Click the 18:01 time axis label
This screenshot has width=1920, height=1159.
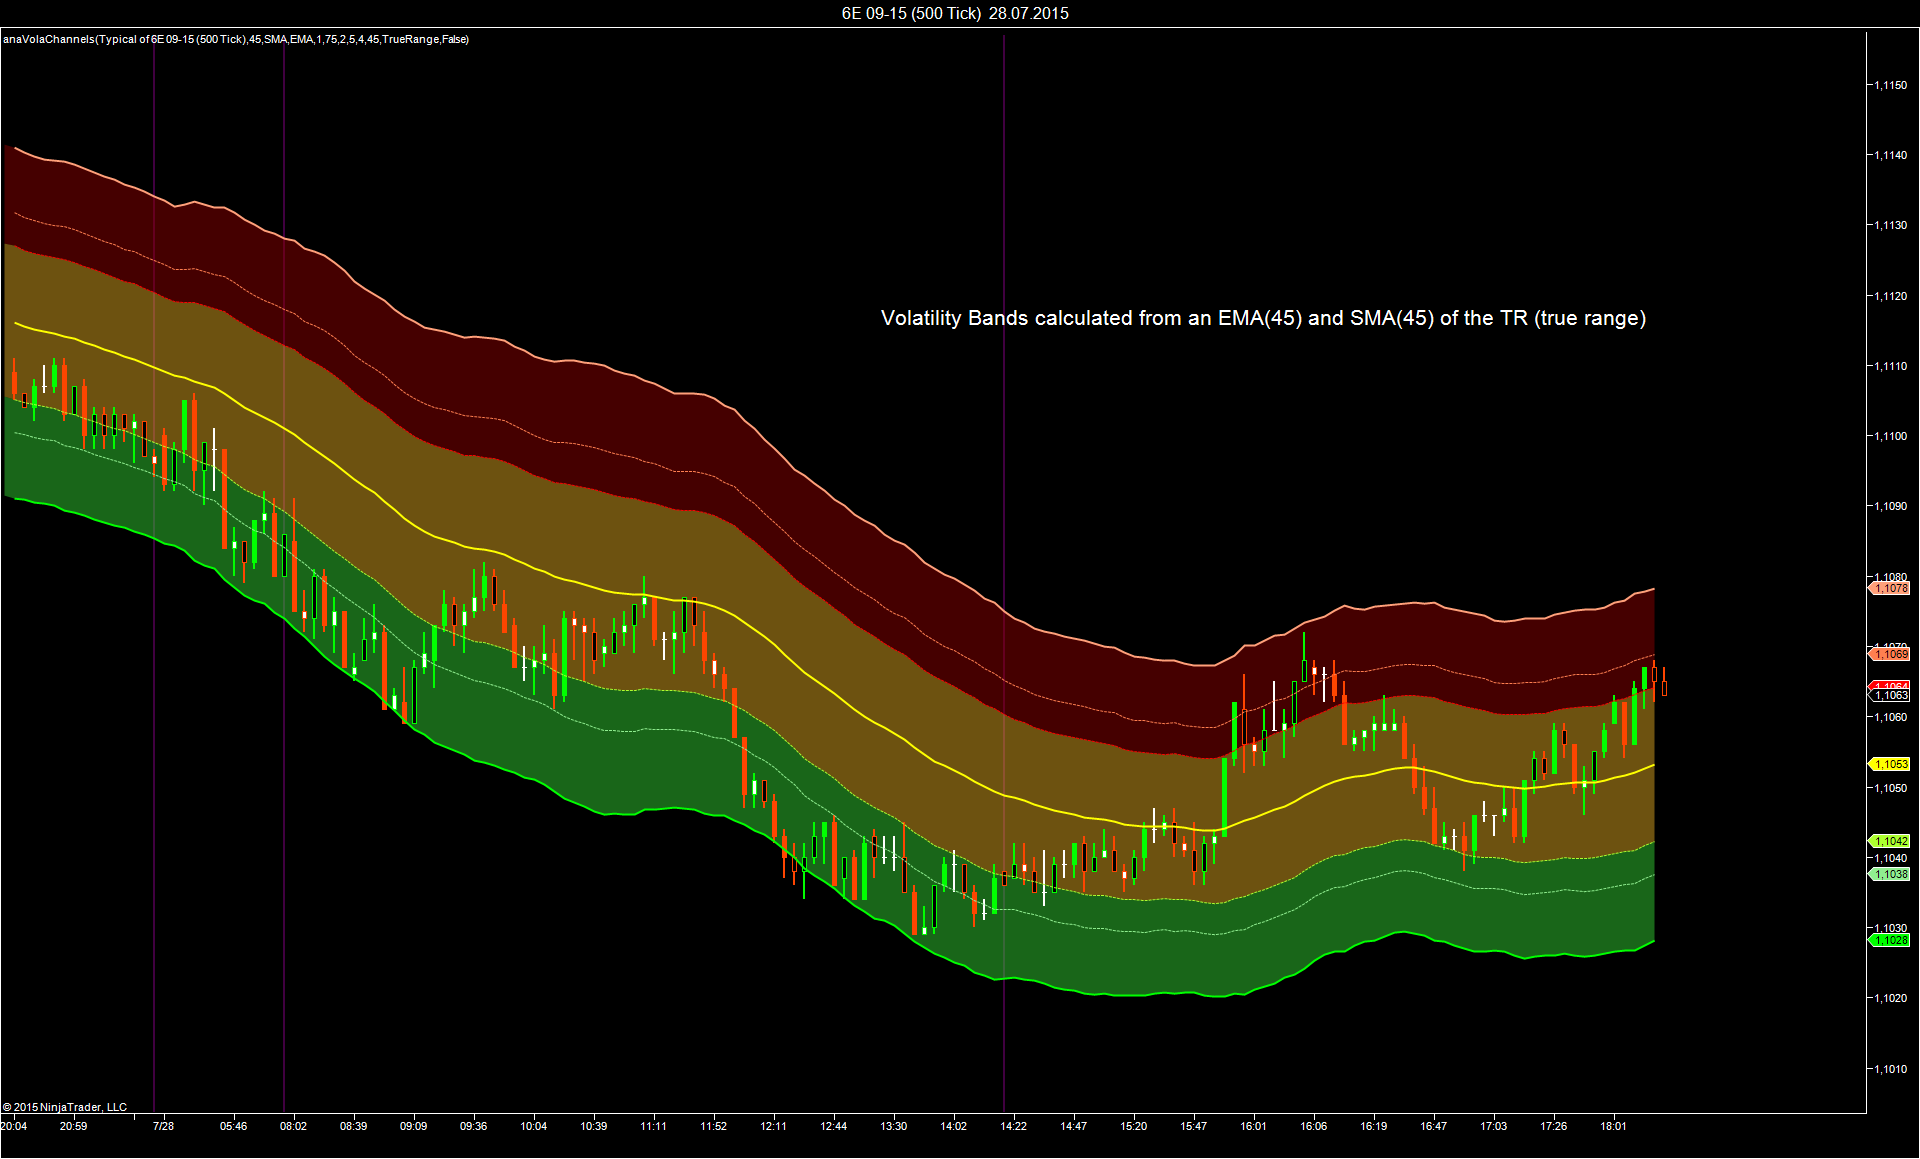point(1613,1126)
